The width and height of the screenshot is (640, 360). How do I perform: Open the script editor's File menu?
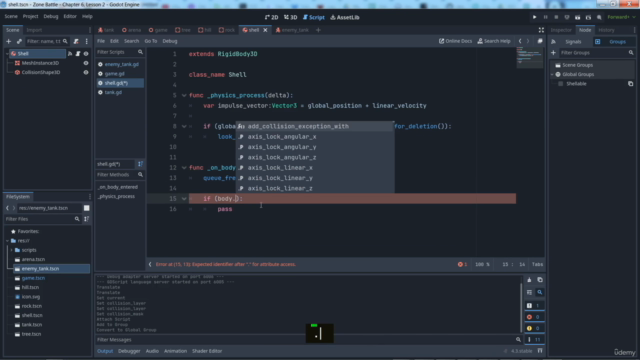[x=101, y=41]
